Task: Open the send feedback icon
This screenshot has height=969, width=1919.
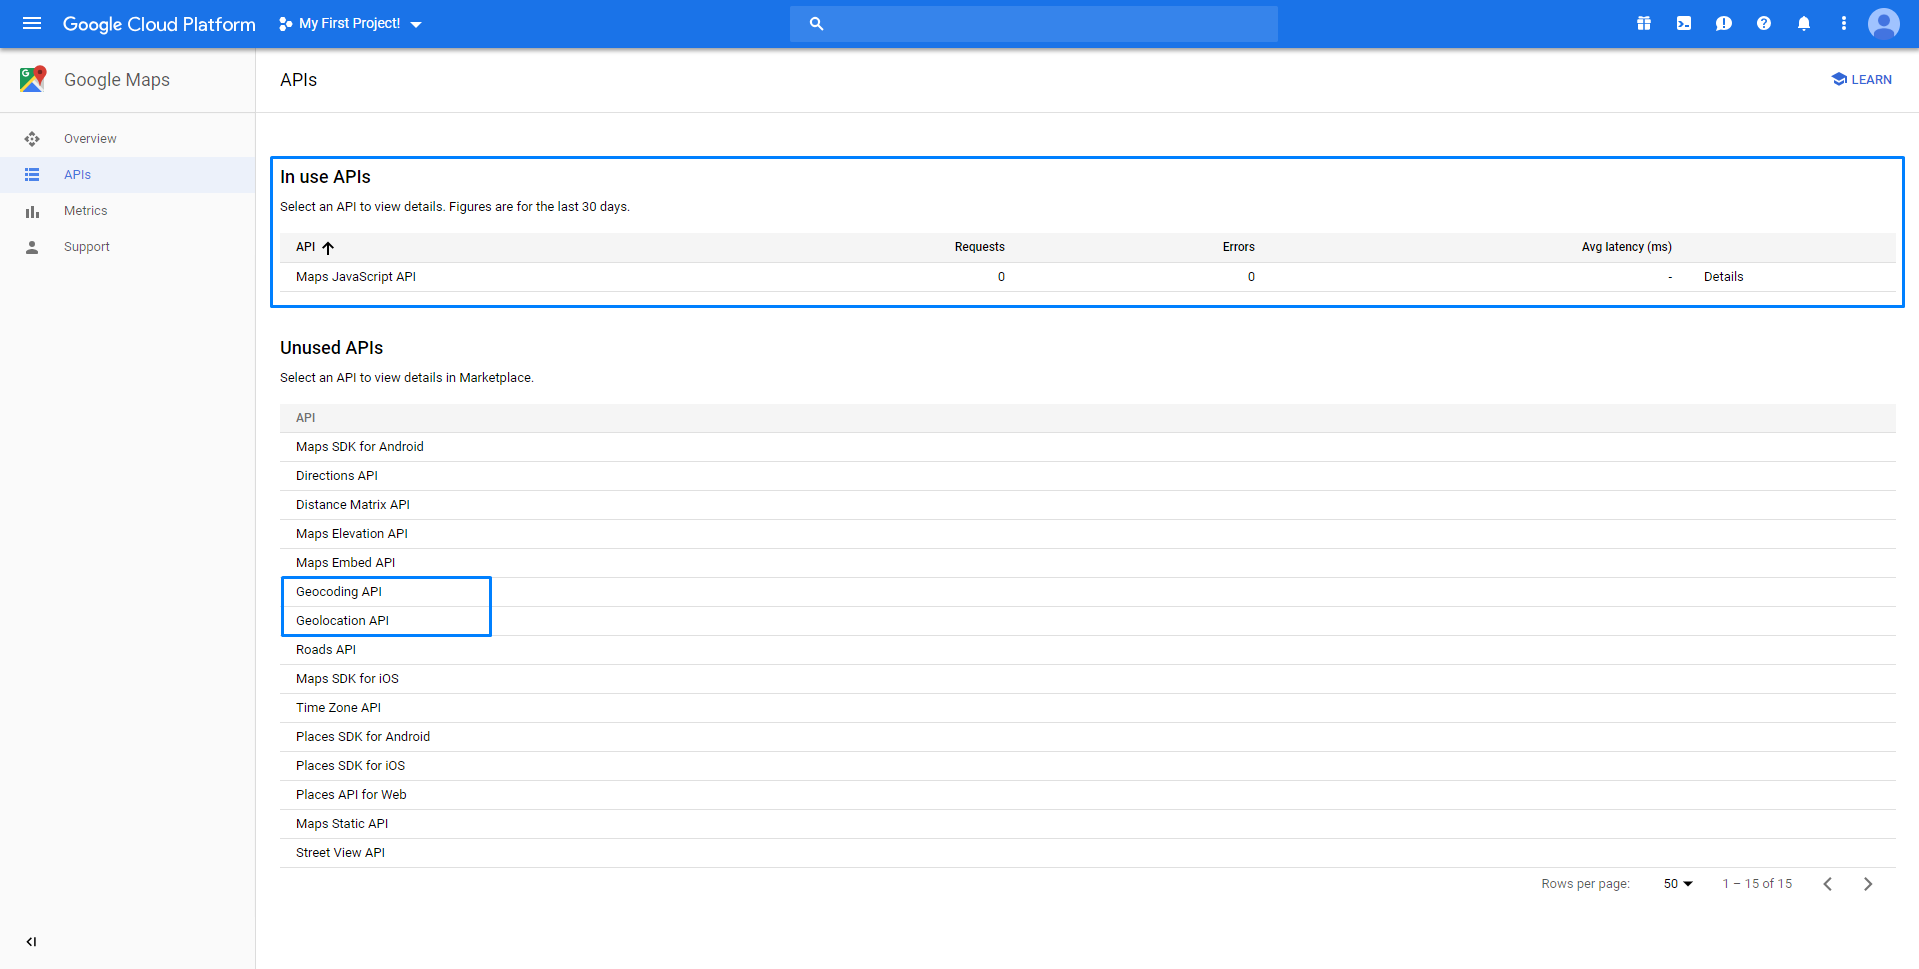Action: coord(1724,23)
